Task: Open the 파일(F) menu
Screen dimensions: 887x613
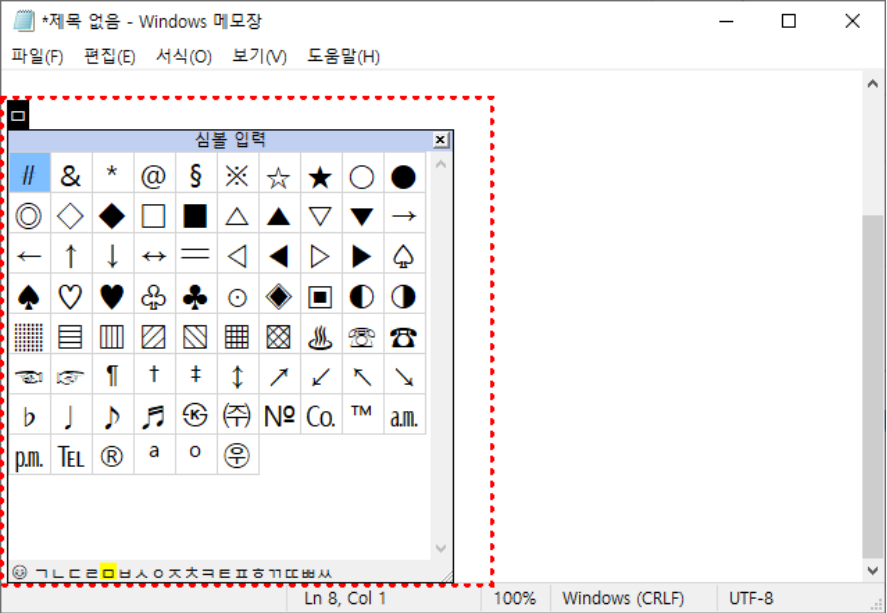Action: pyautogui.click(x=37, y=56)
